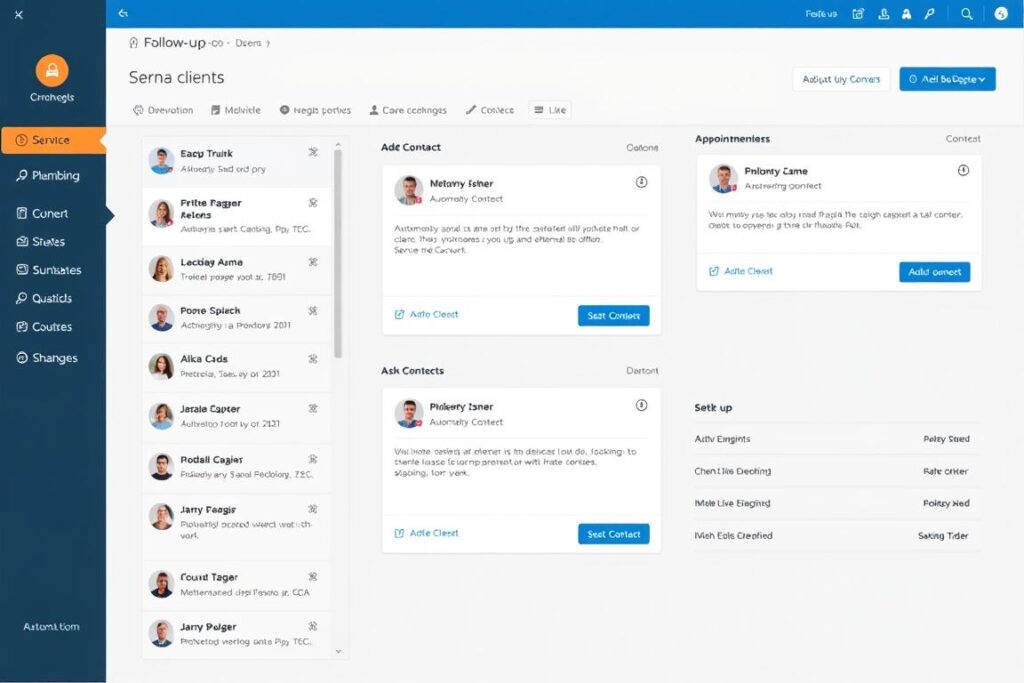Open the profile avatar icon at top right

(x=1001, y=14)
